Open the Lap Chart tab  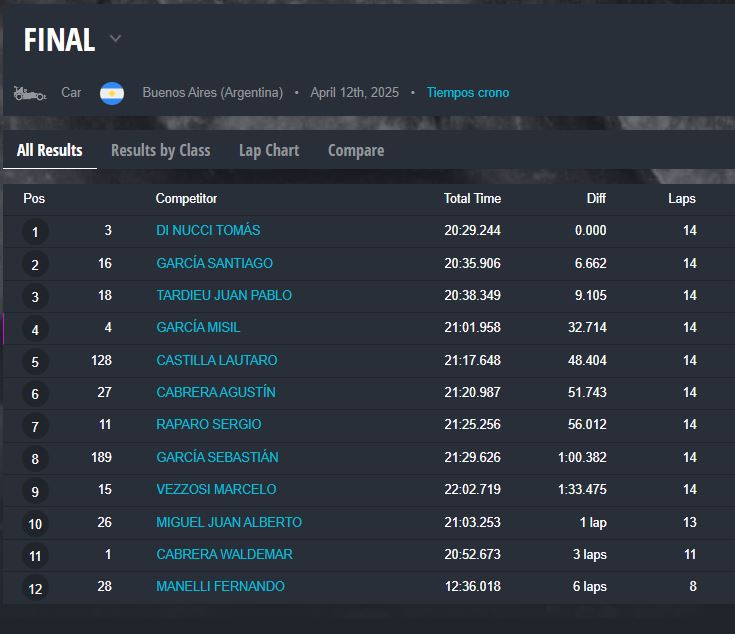[269, 151]
